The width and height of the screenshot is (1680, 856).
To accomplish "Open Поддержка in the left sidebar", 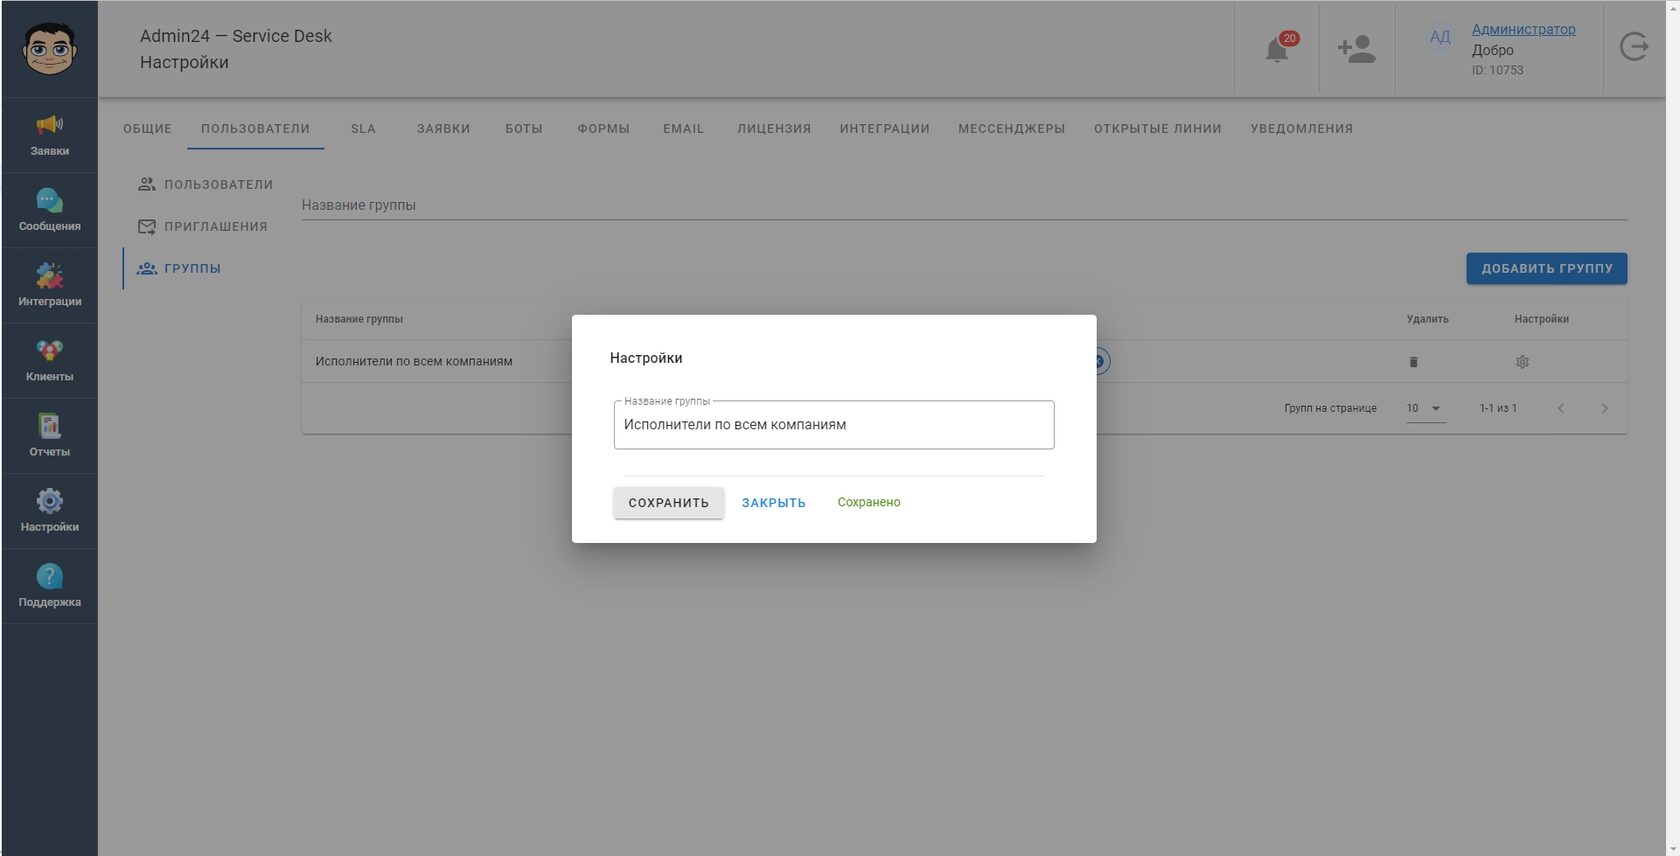I will [x=49, y=586].
